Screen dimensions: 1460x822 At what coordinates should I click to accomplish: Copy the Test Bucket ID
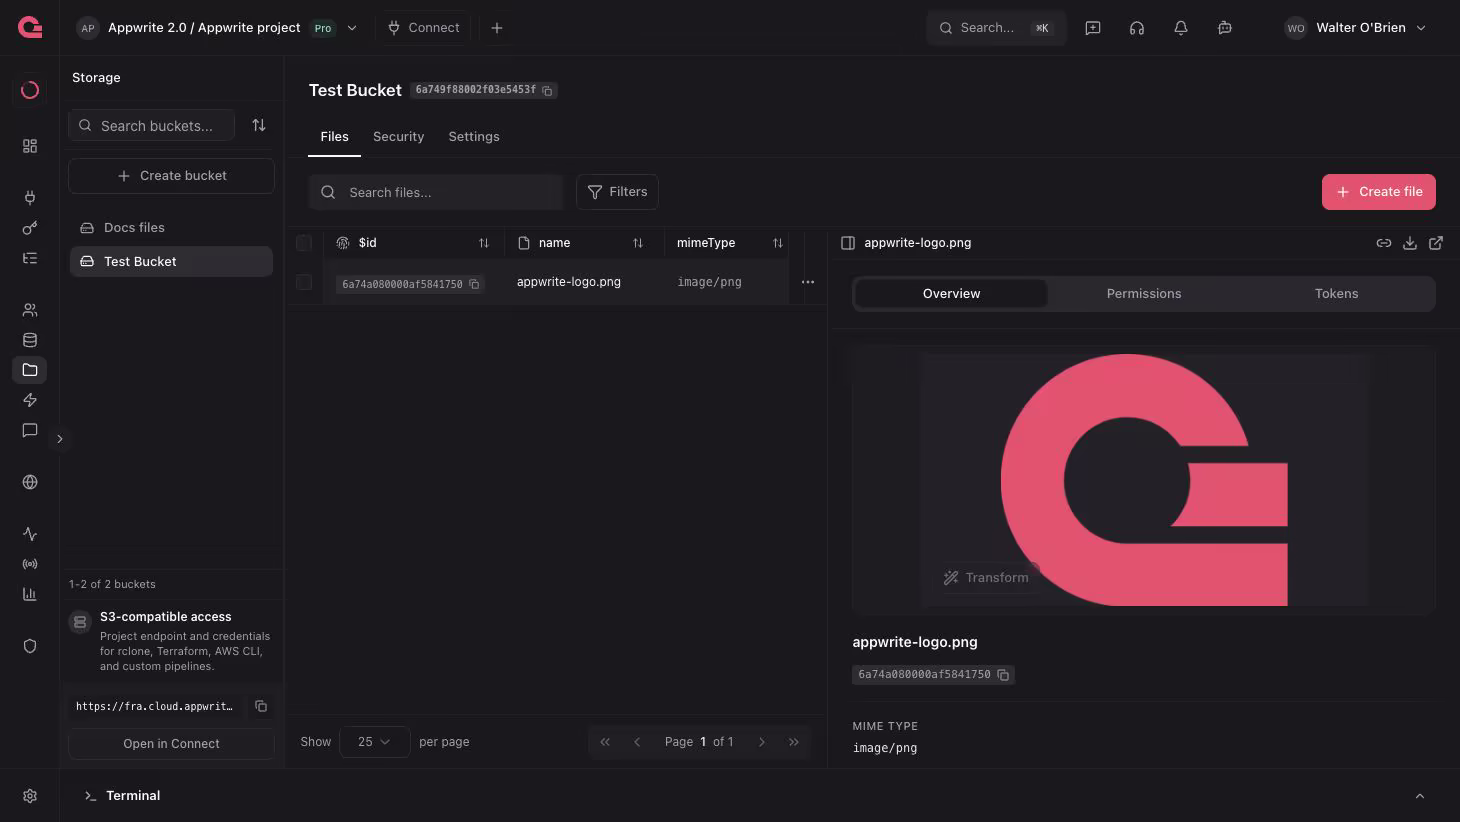(x=547, y=90)
